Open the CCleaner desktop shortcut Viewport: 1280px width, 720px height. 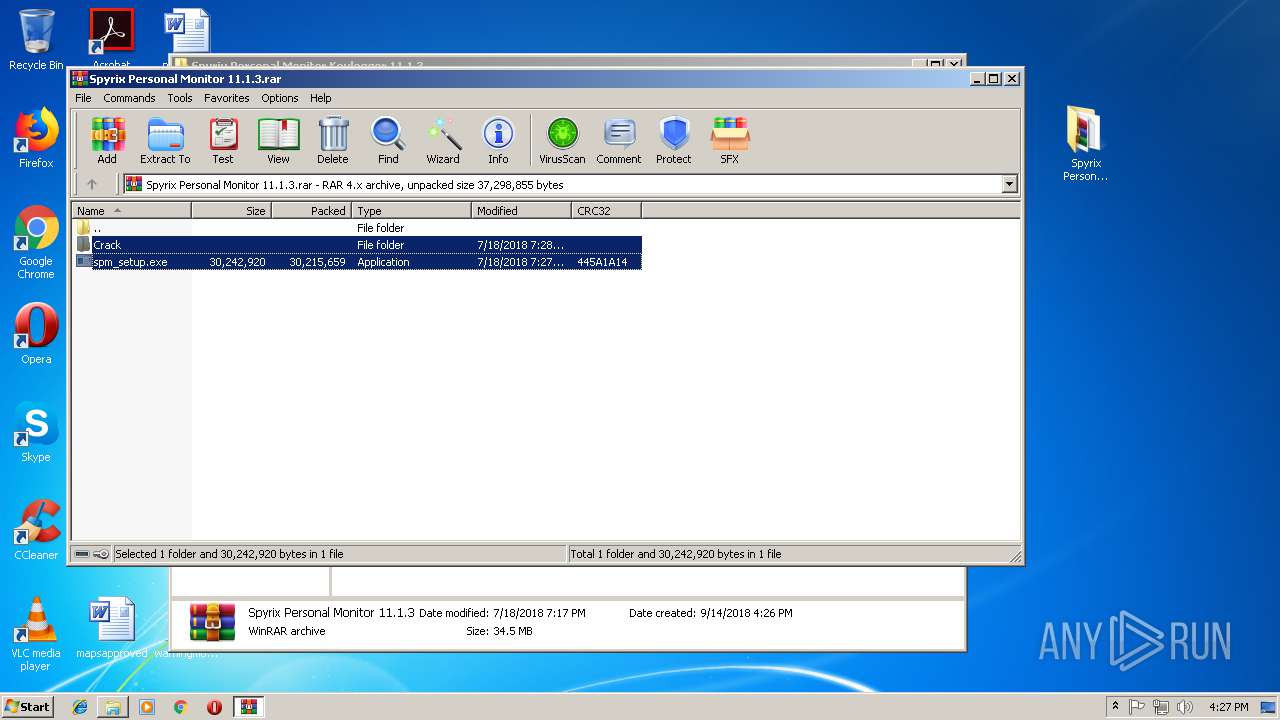[x=36, y=530]
